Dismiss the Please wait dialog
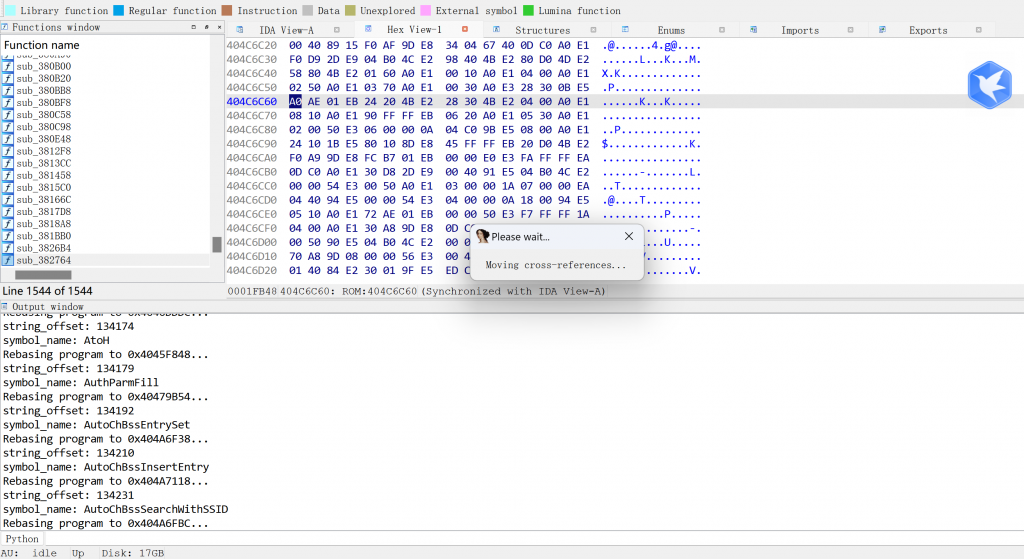Viewport: 1024px width, 559px height. (x=628, y=237)
